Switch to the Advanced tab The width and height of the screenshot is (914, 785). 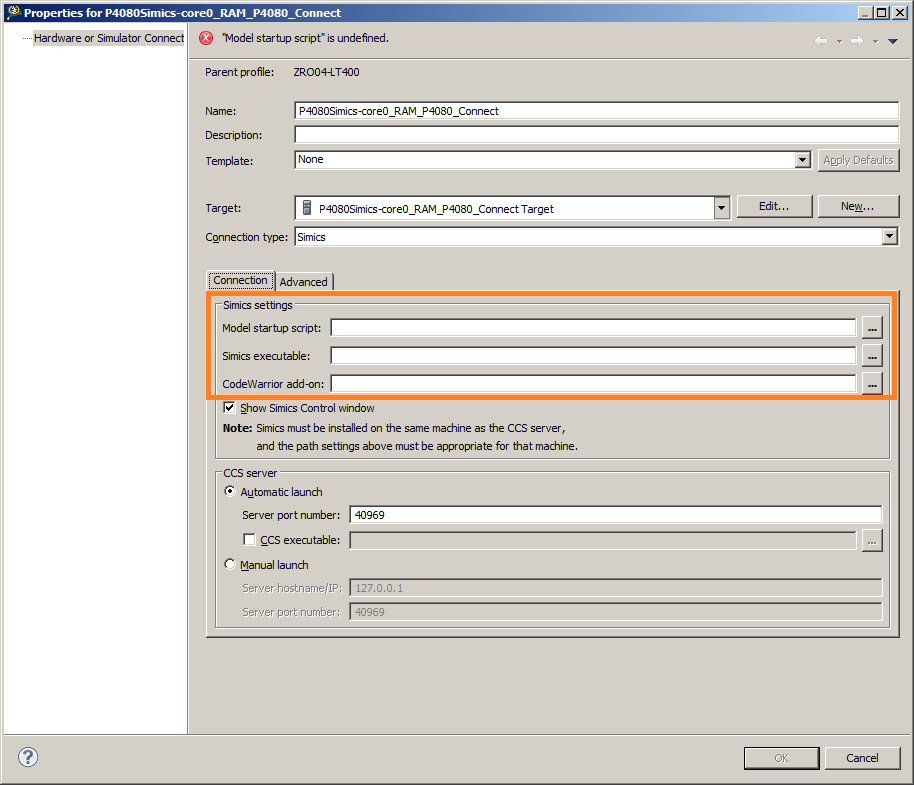point(304,281)
